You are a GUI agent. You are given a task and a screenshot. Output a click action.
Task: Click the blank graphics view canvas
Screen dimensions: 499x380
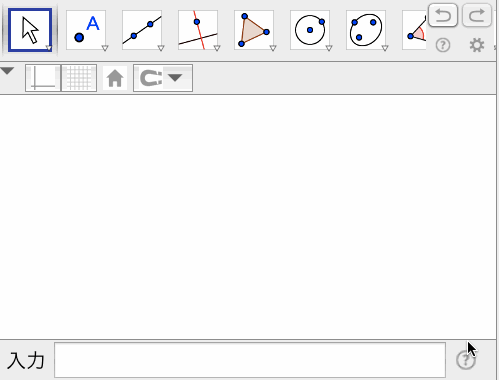(x=248, y=217)
